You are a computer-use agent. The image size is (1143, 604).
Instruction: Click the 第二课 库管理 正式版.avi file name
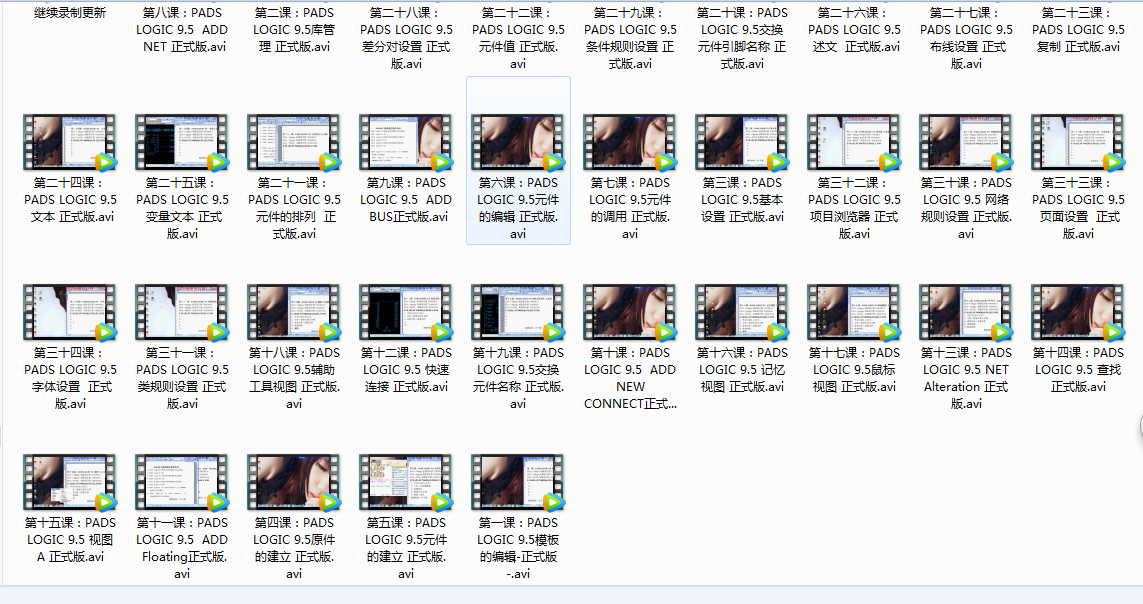[294, 29]
